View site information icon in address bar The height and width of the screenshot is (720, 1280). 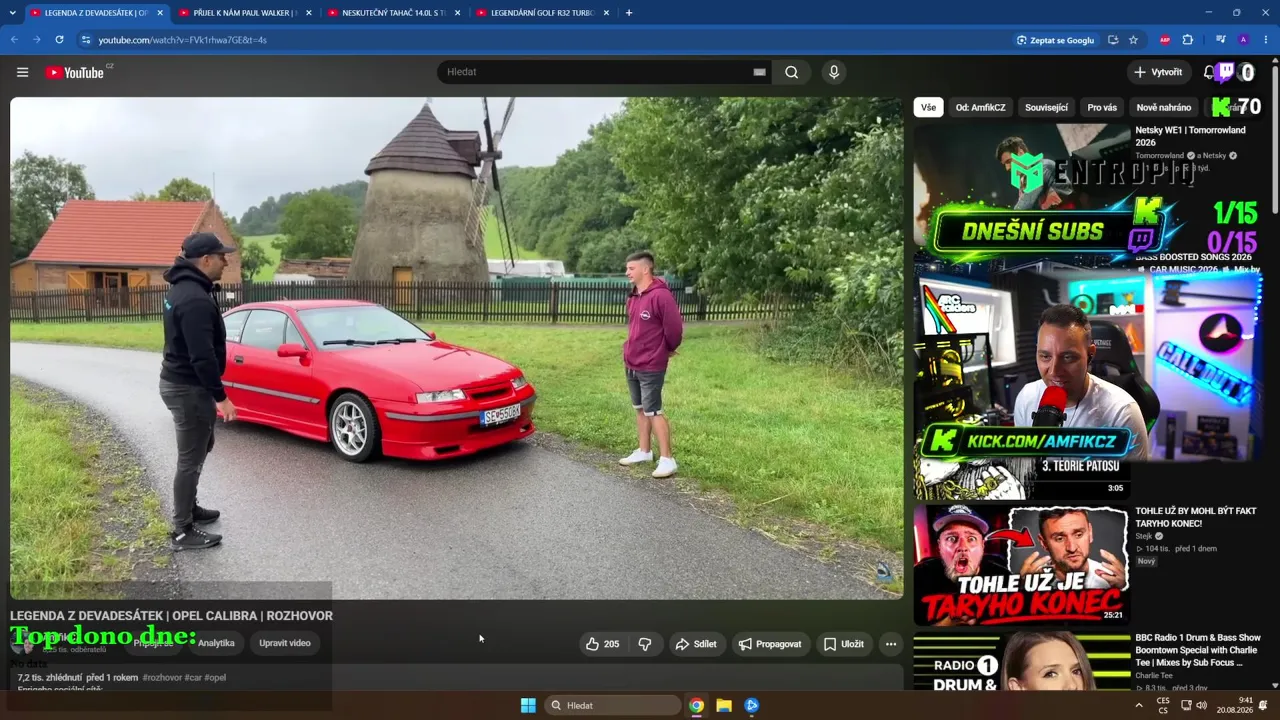[x=86, y=40]
